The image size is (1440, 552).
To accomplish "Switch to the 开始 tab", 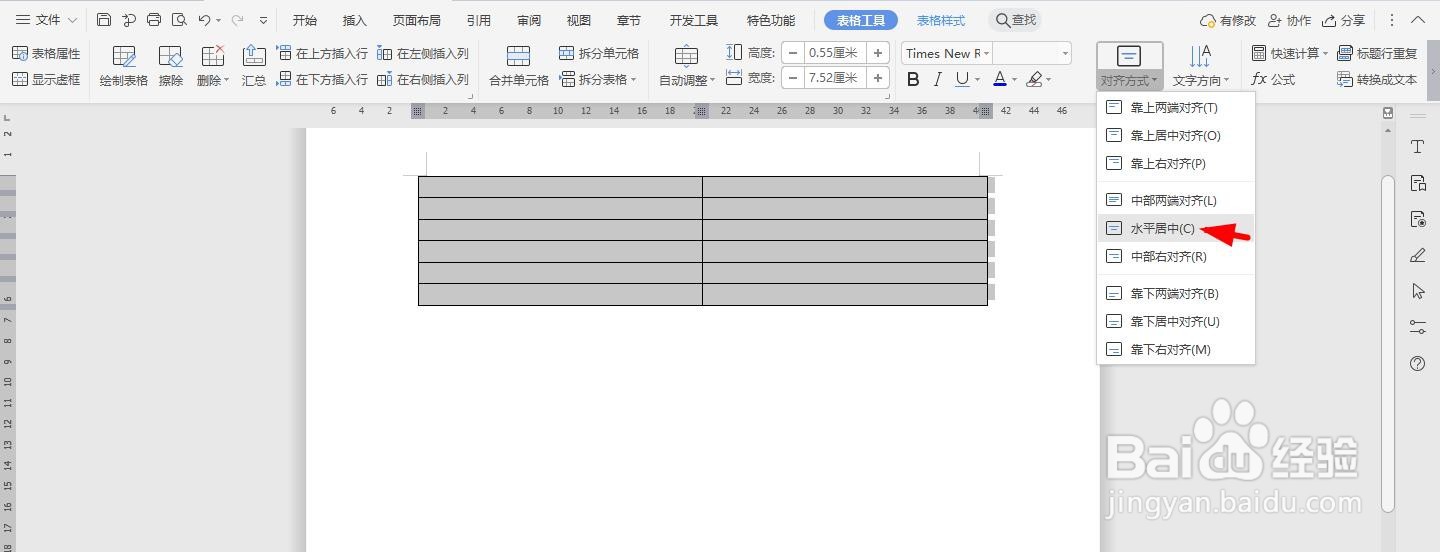I will click(x=304, y=20).
